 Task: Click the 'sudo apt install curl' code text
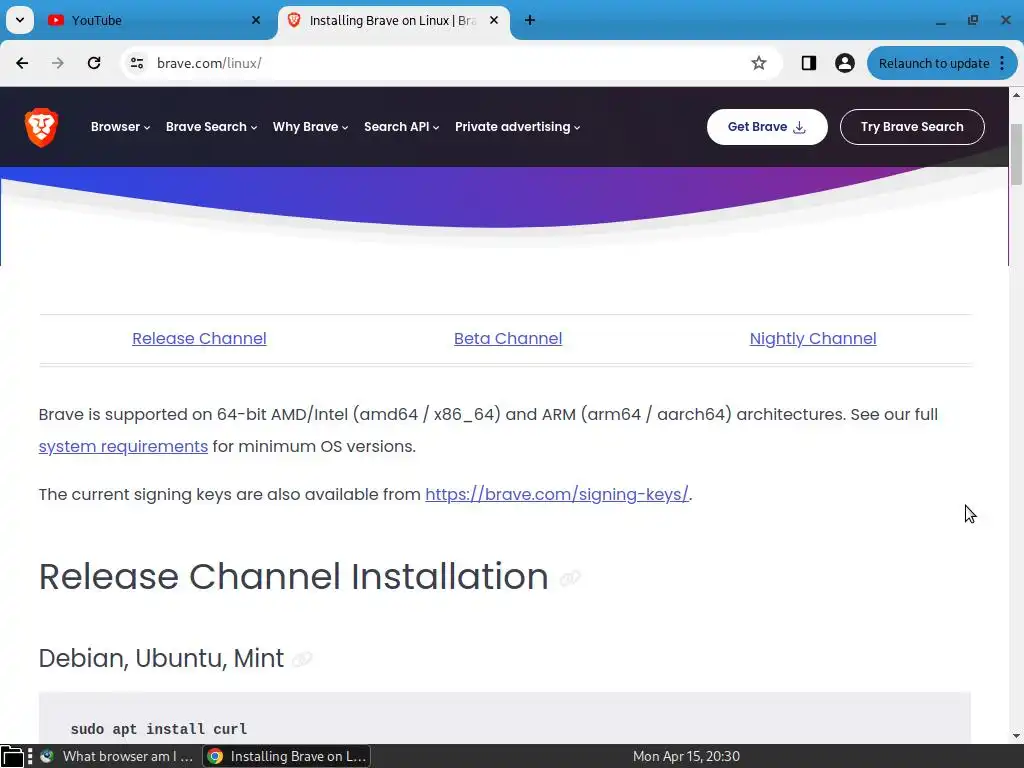(x=159, y=729)
